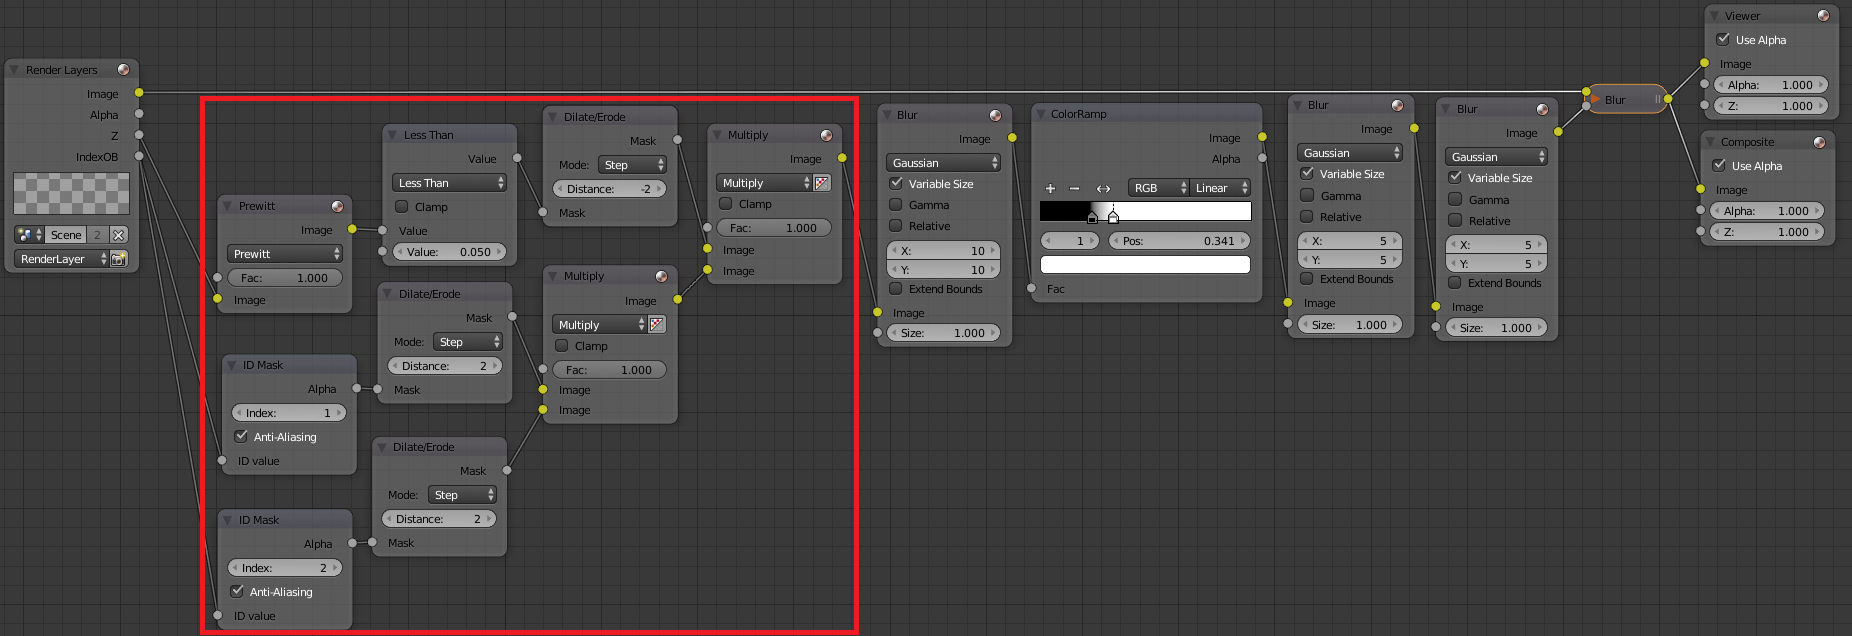
Task: Click Render Layers IndexOB output socket
Action: 139,156
